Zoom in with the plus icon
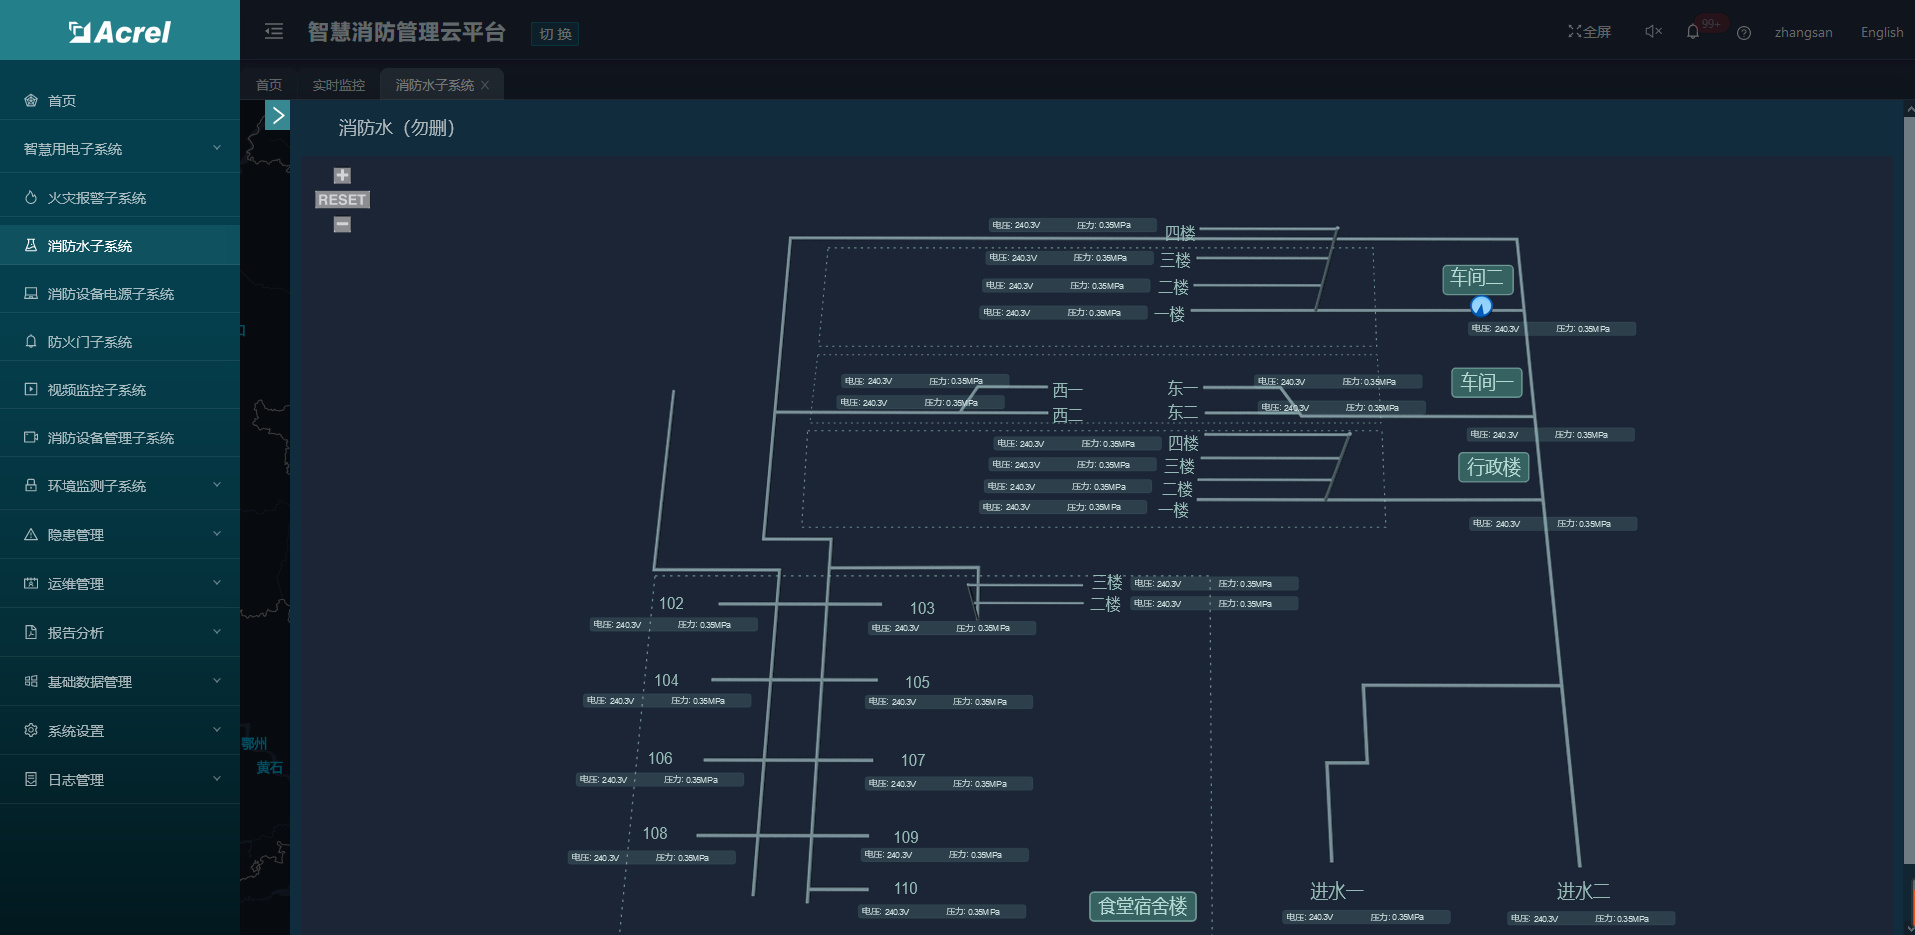Viewport: 1915px width, 935px height. [342, 176]
